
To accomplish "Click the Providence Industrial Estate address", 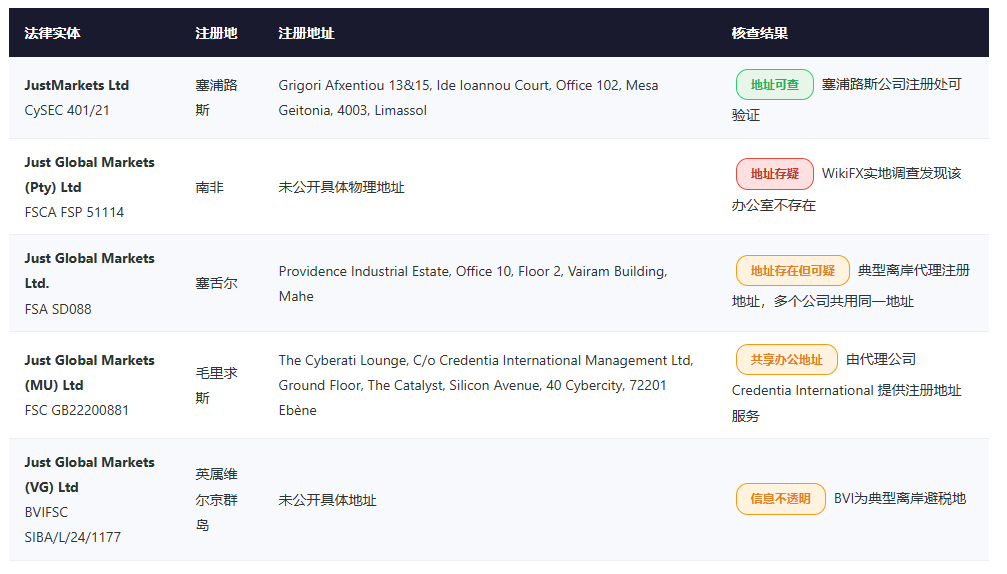I will click(473, 284).
